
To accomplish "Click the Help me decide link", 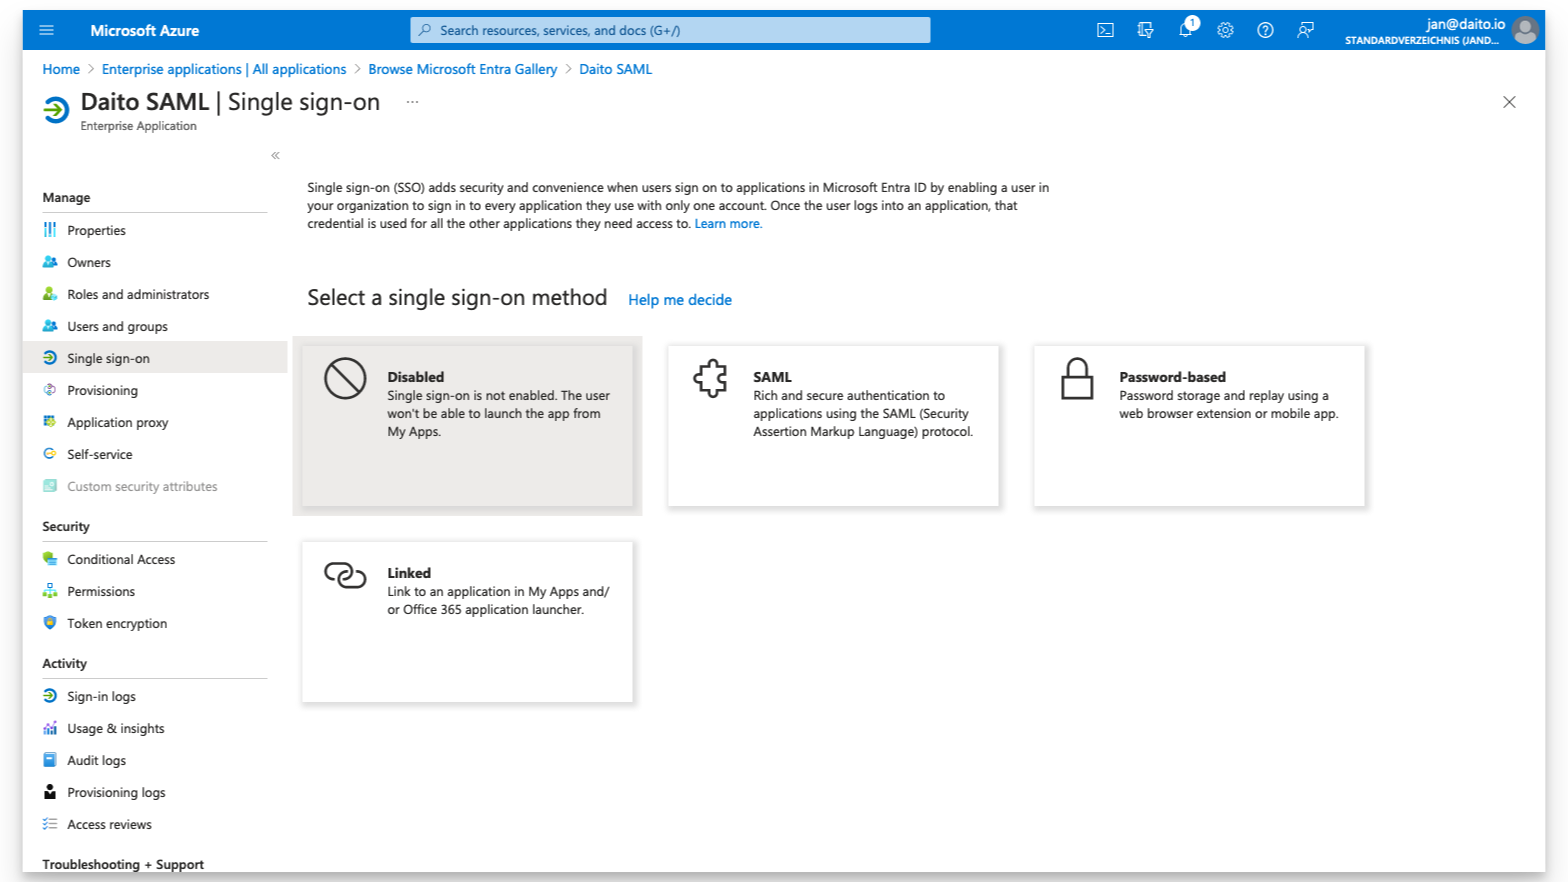I will [680, 300].
